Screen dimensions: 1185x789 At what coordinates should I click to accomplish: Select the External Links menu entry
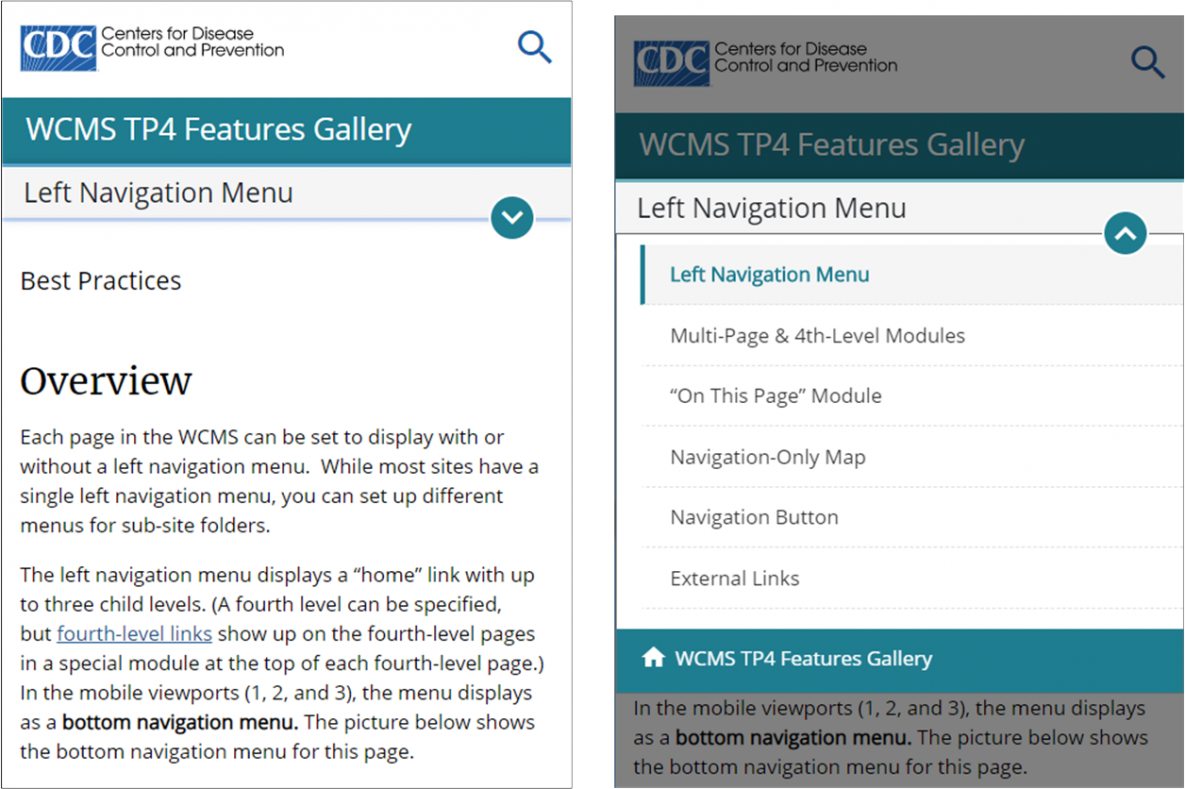[733, 578]
